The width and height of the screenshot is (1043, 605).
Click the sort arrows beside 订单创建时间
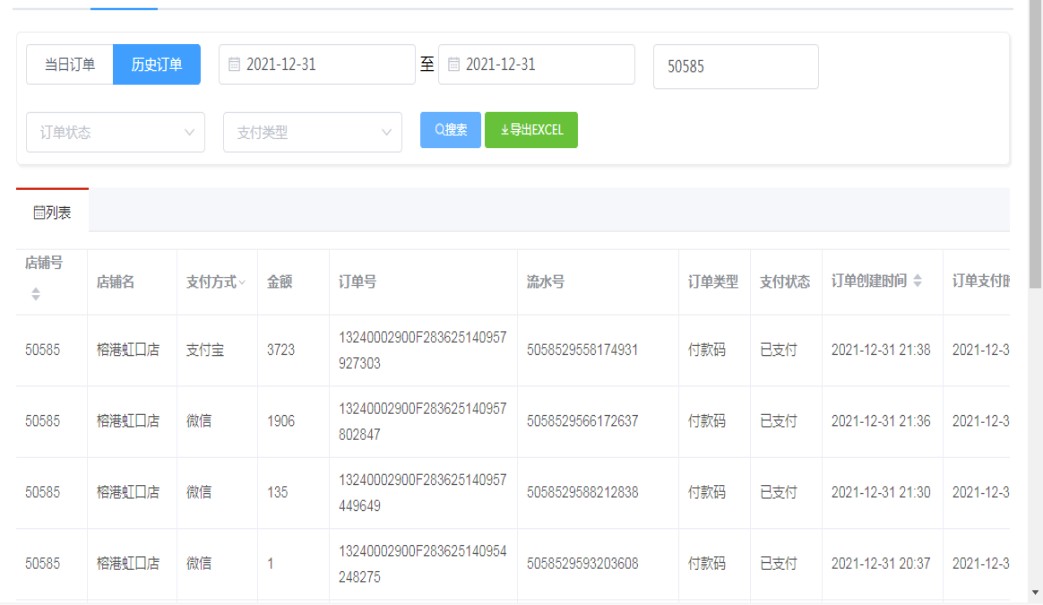[x=918, y=282]
